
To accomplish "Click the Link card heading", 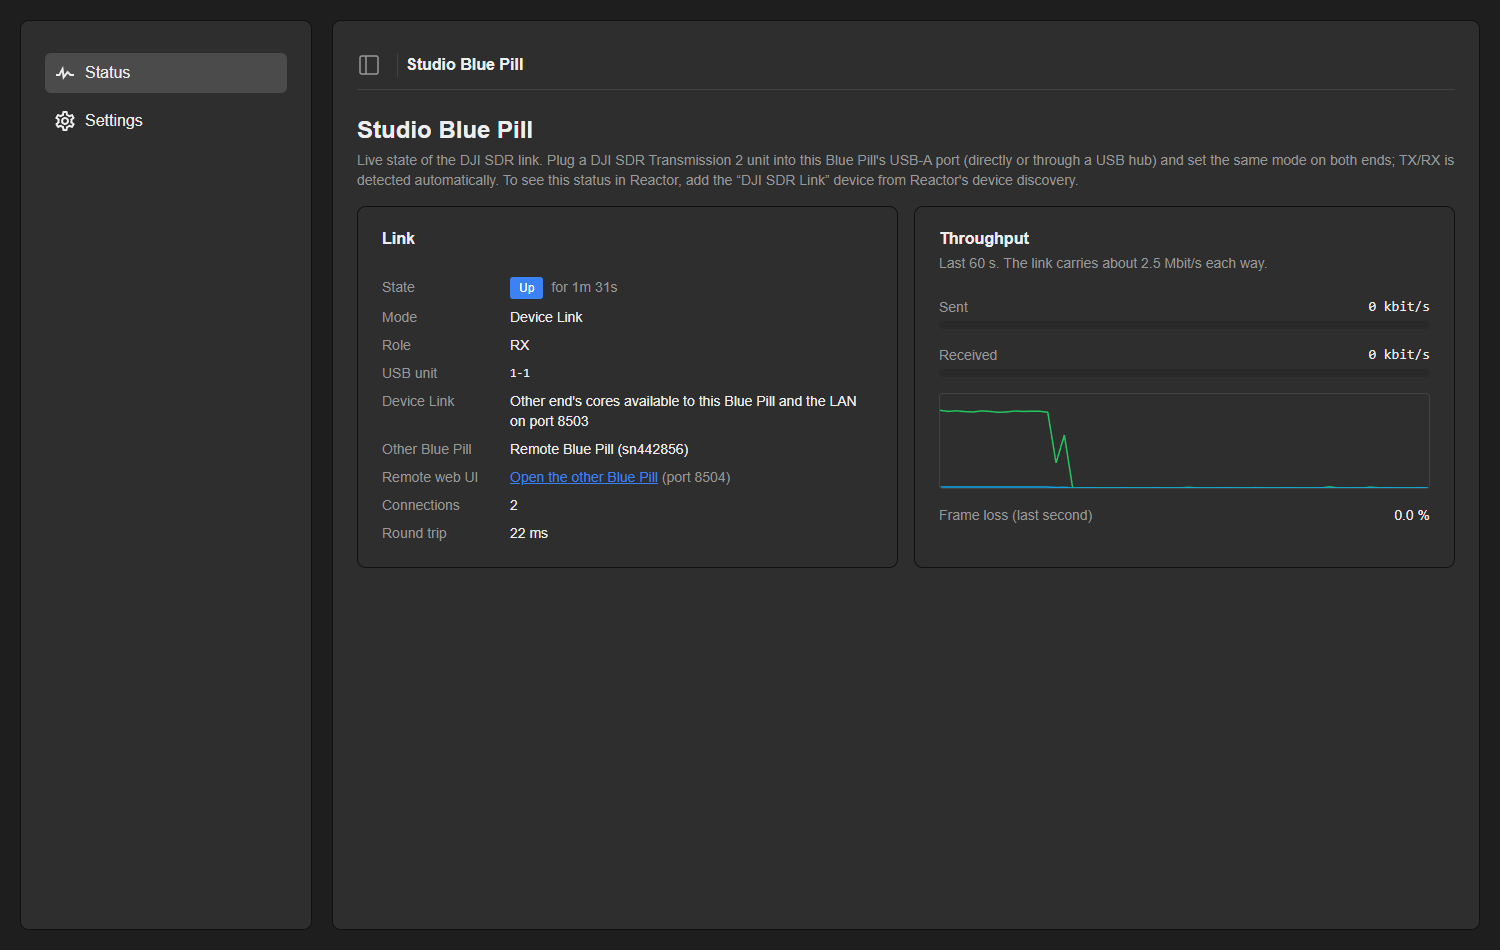I will tap(398, 238).
